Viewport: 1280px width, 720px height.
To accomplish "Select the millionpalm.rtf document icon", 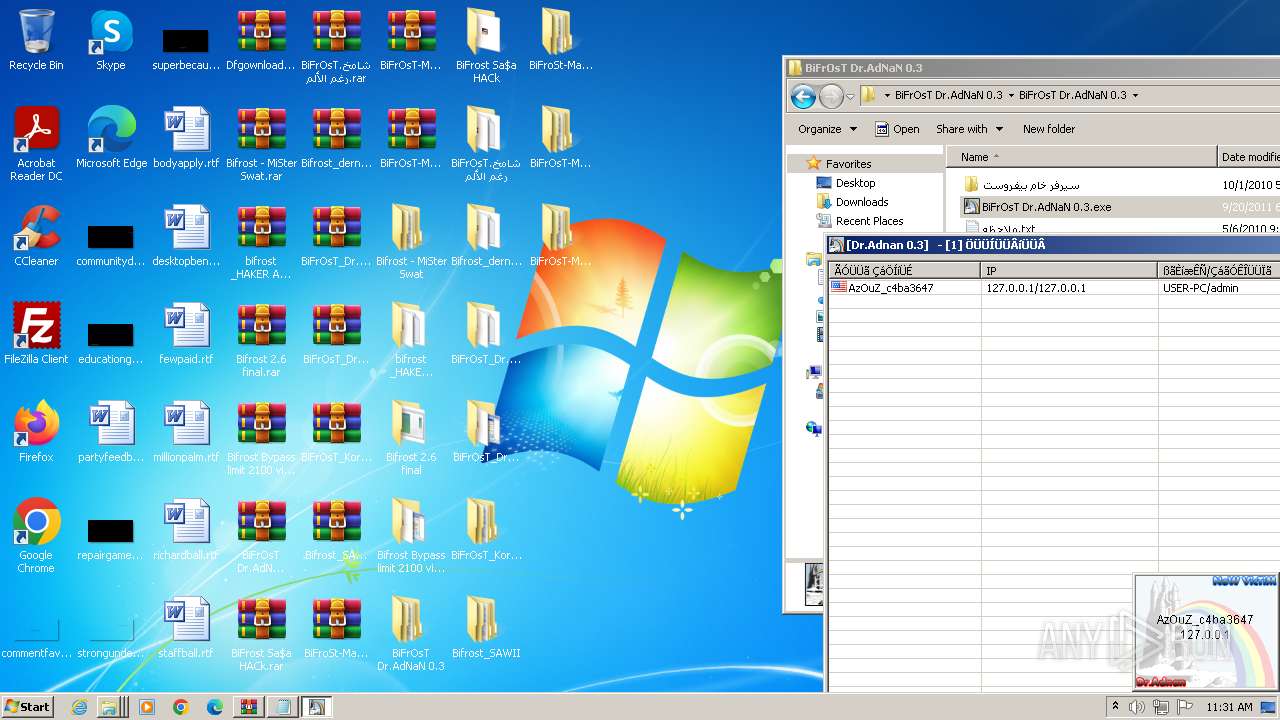I will [186, 432].
